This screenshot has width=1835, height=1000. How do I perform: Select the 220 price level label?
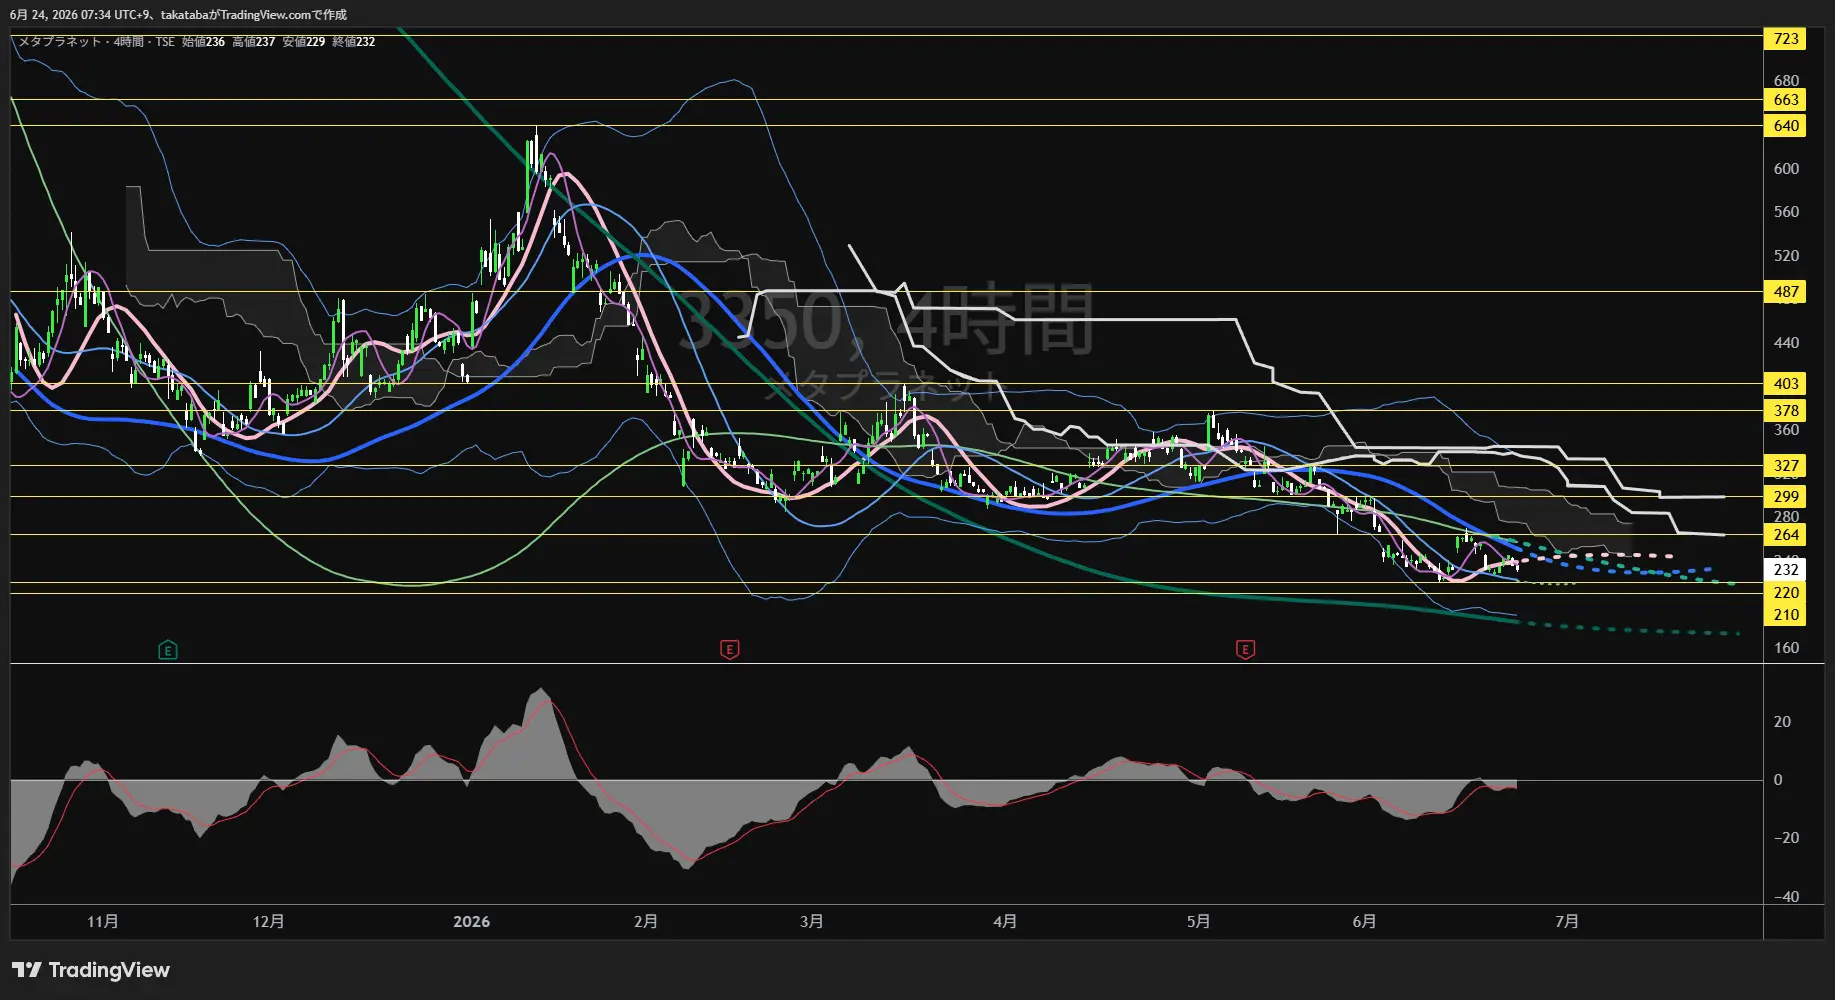click(1786, 593)
